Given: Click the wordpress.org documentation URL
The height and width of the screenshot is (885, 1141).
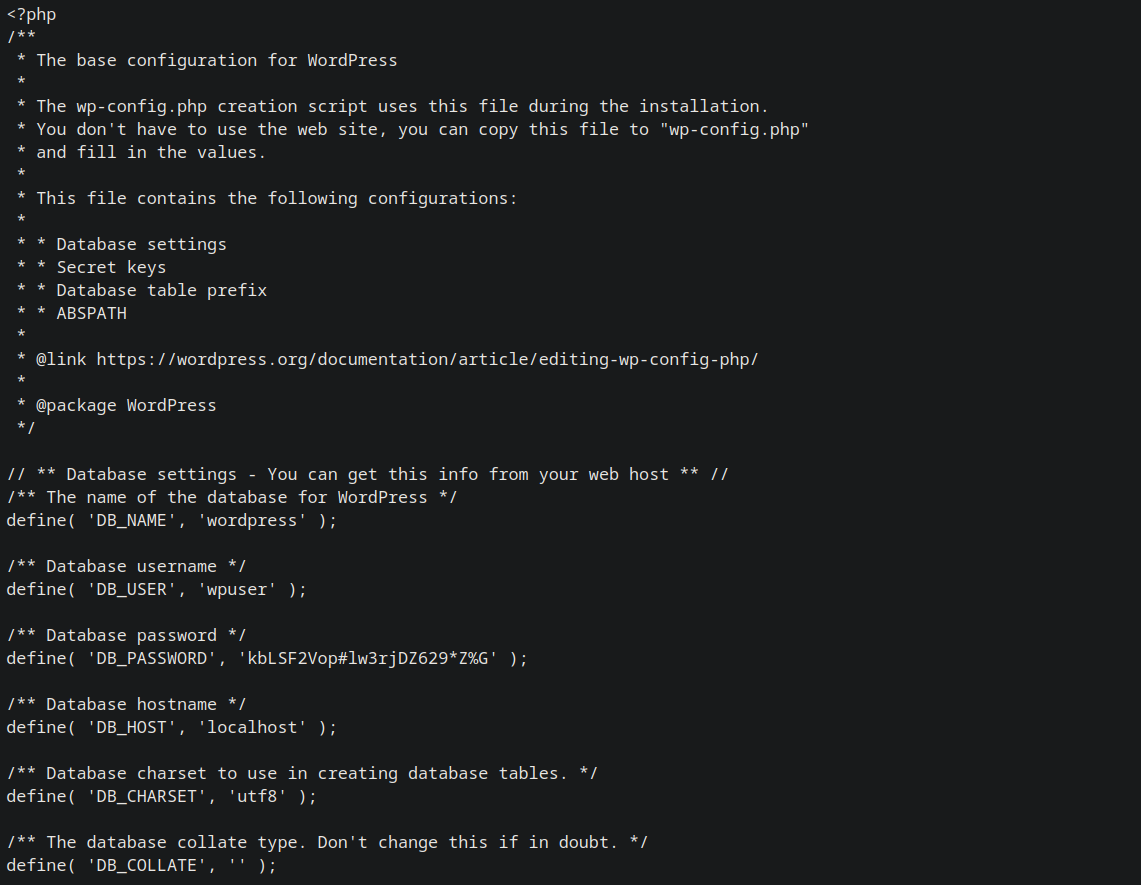Looking at the screenshot, I should pyautogui.click(x=427, y=359).
